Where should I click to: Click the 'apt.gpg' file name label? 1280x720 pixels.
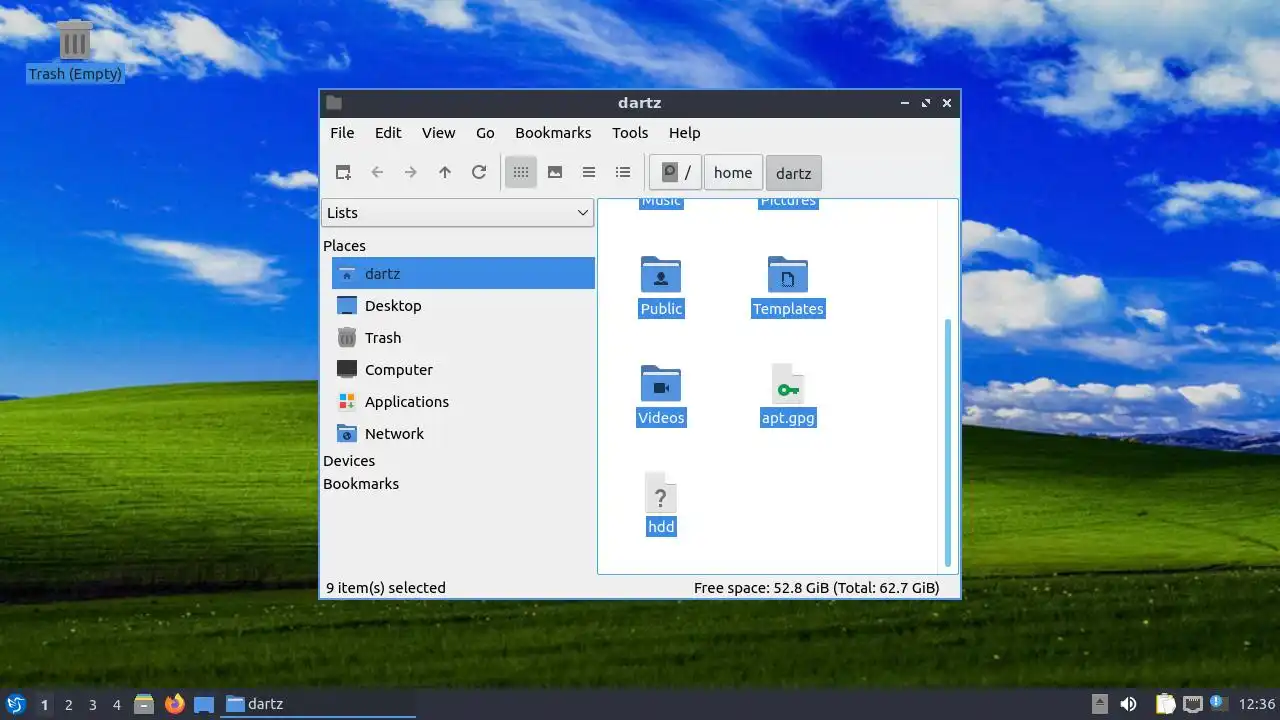(x=788, y=418)
